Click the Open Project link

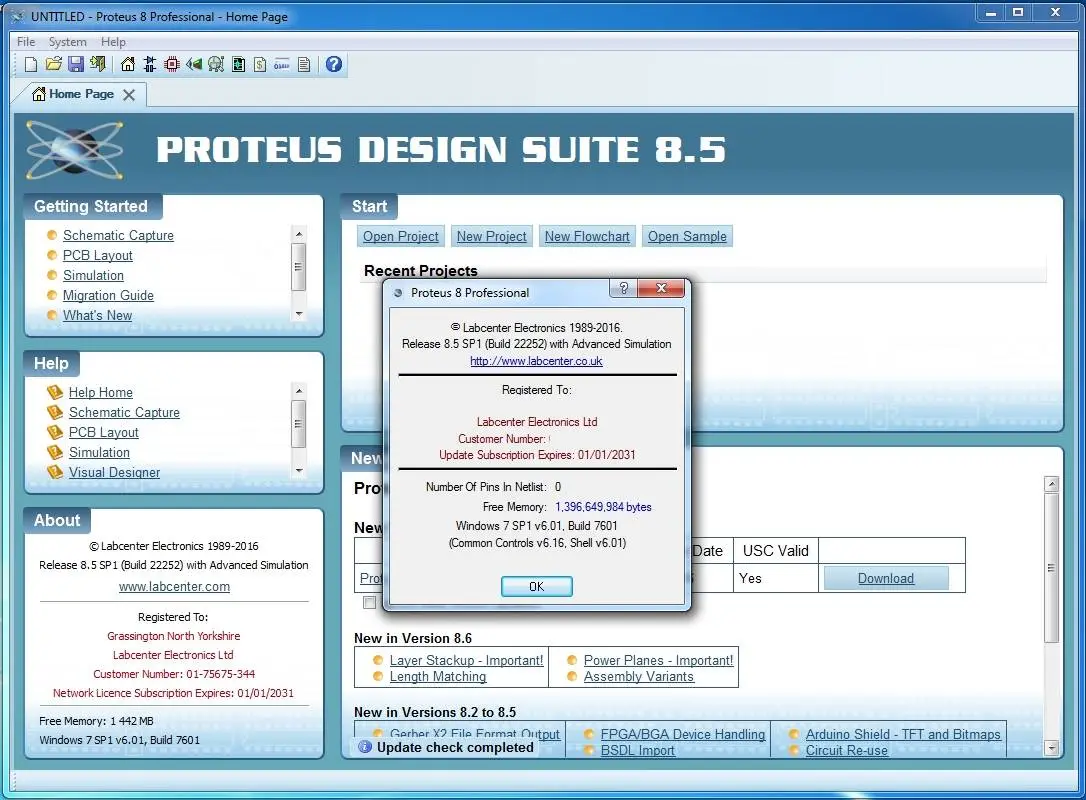(400, 236)
